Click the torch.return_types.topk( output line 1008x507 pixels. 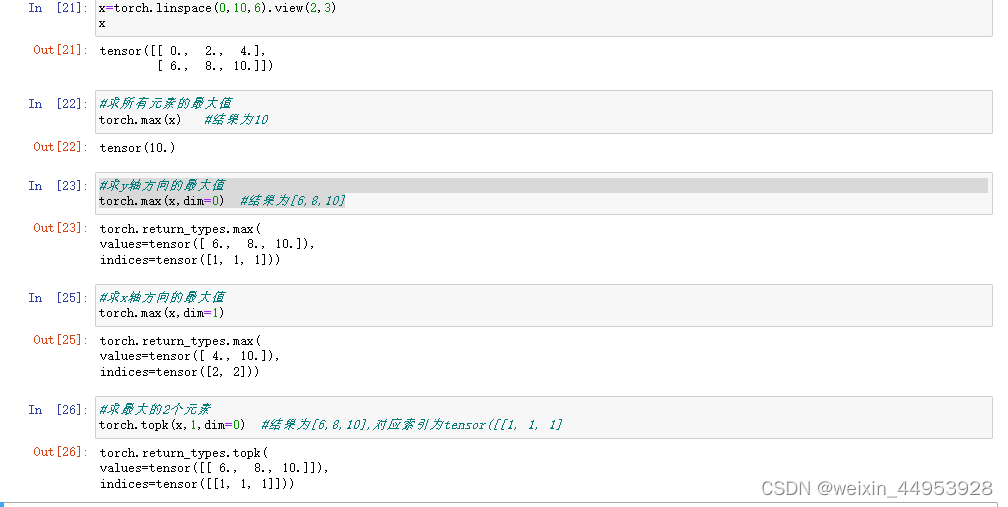(184, 453)
